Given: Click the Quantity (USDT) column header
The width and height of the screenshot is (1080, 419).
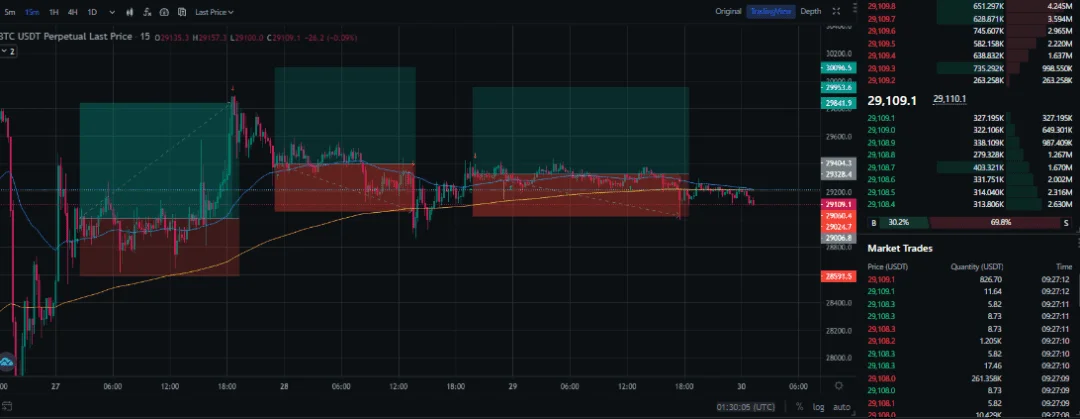Looking at the screenshot, I should point(977,267).
